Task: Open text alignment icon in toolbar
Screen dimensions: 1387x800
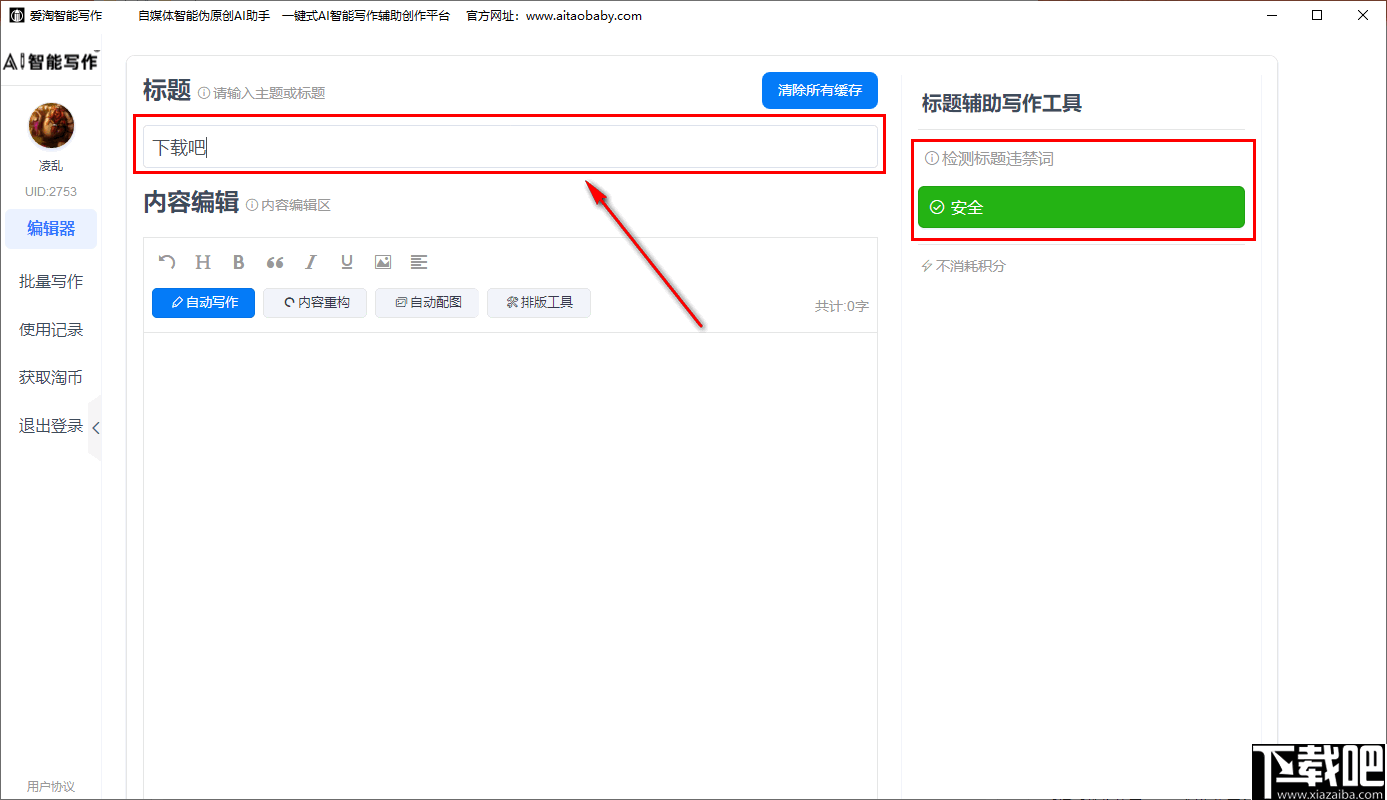Action: click(x=419, y=262)
